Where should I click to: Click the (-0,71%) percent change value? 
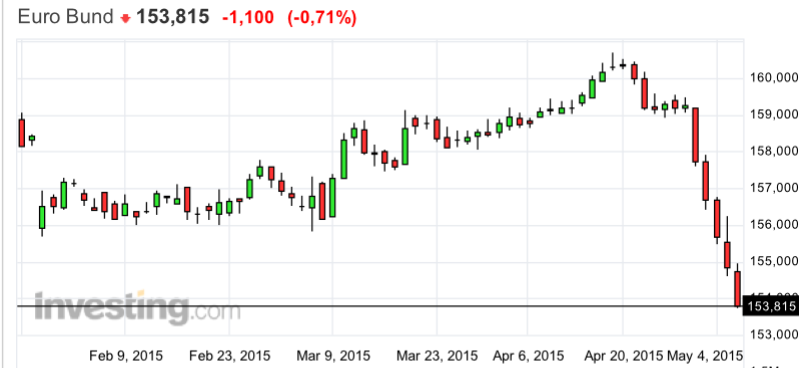(x=322, y=18)
